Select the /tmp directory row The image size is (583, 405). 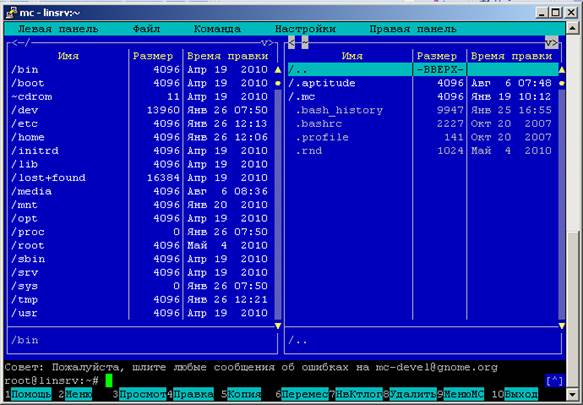click(141, 299)
